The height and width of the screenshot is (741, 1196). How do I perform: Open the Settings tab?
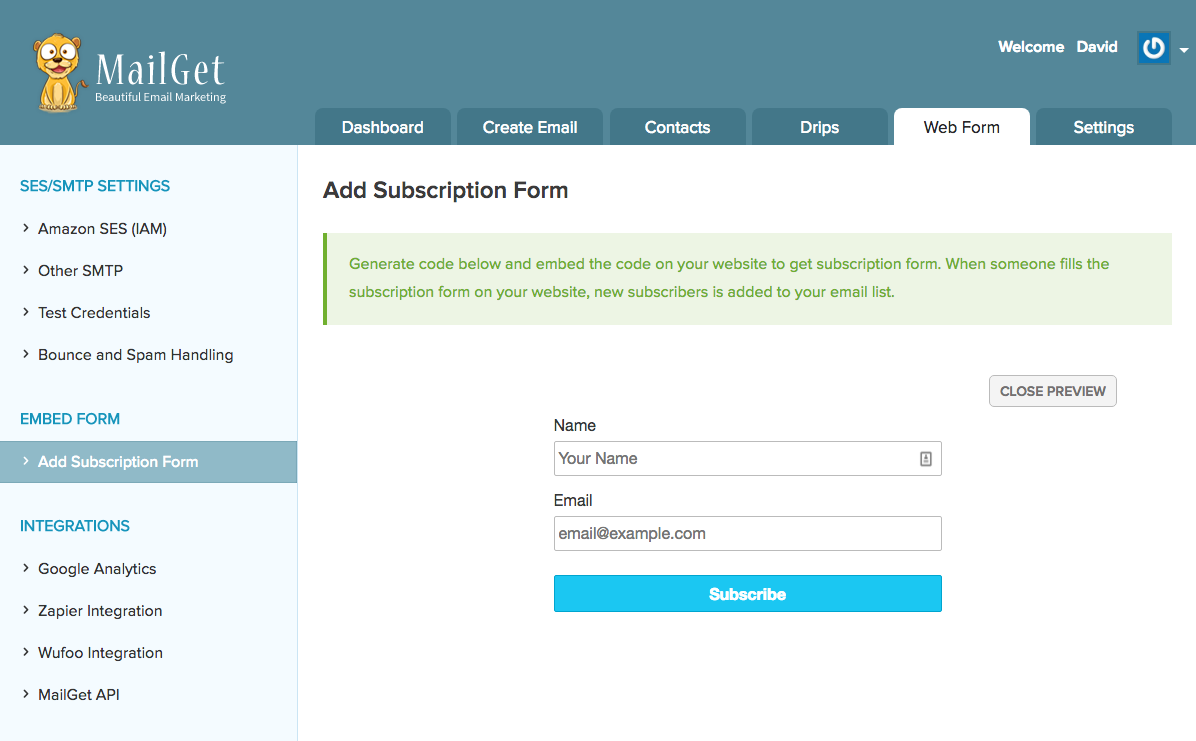(1103, 127)
